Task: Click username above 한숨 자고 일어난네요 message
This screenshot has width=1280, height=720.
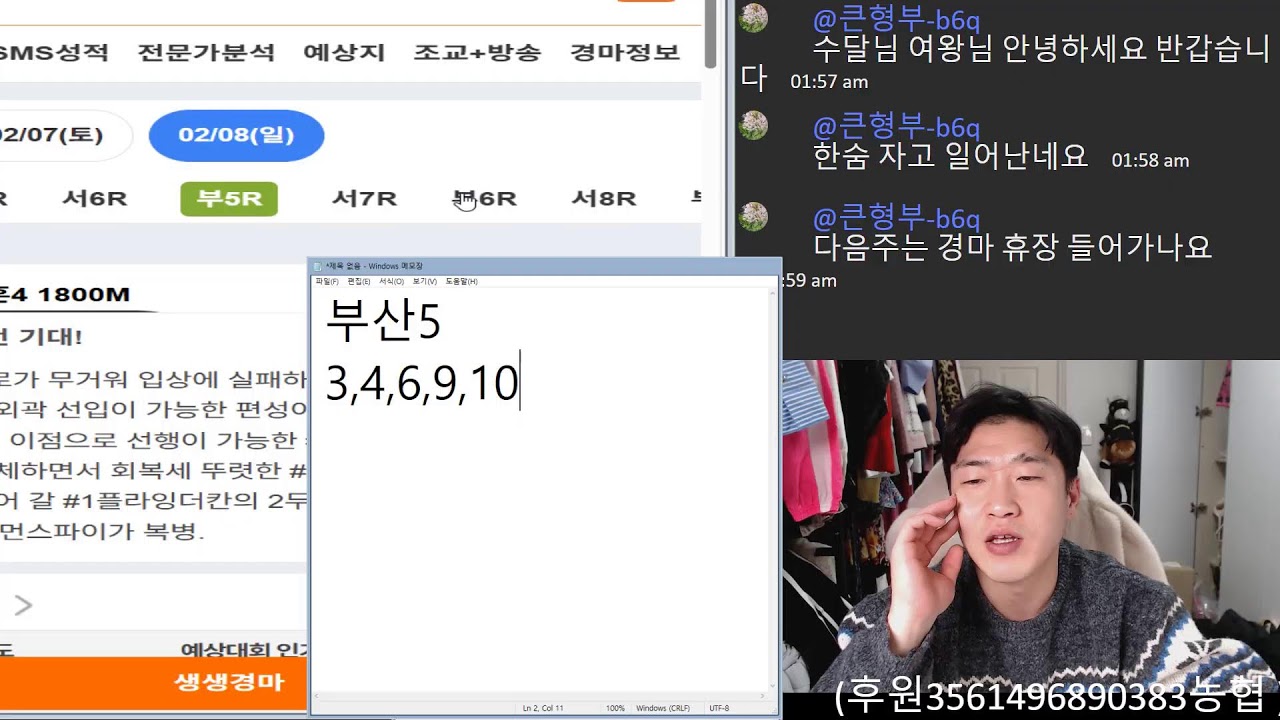Action: [x=896, y=128]
